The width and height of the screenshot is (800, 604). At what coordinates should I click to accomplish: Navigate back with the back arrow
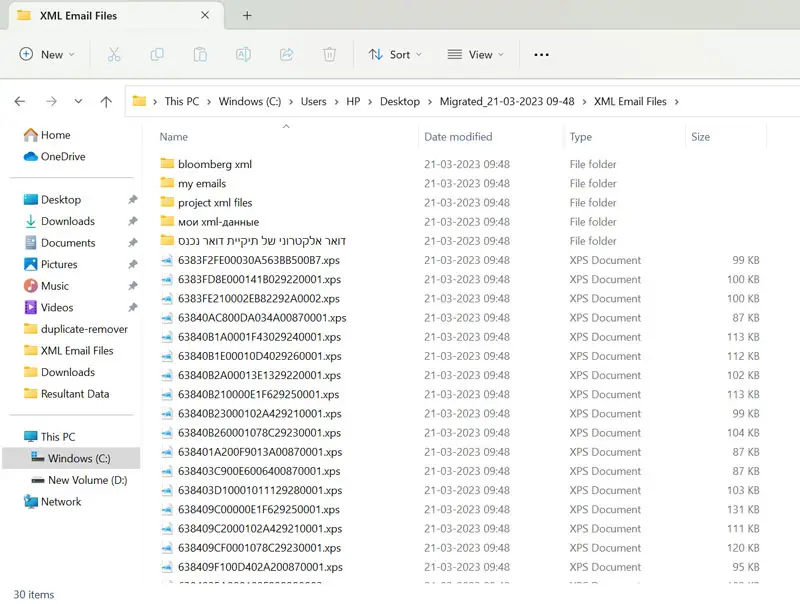(x=20, y=102)
